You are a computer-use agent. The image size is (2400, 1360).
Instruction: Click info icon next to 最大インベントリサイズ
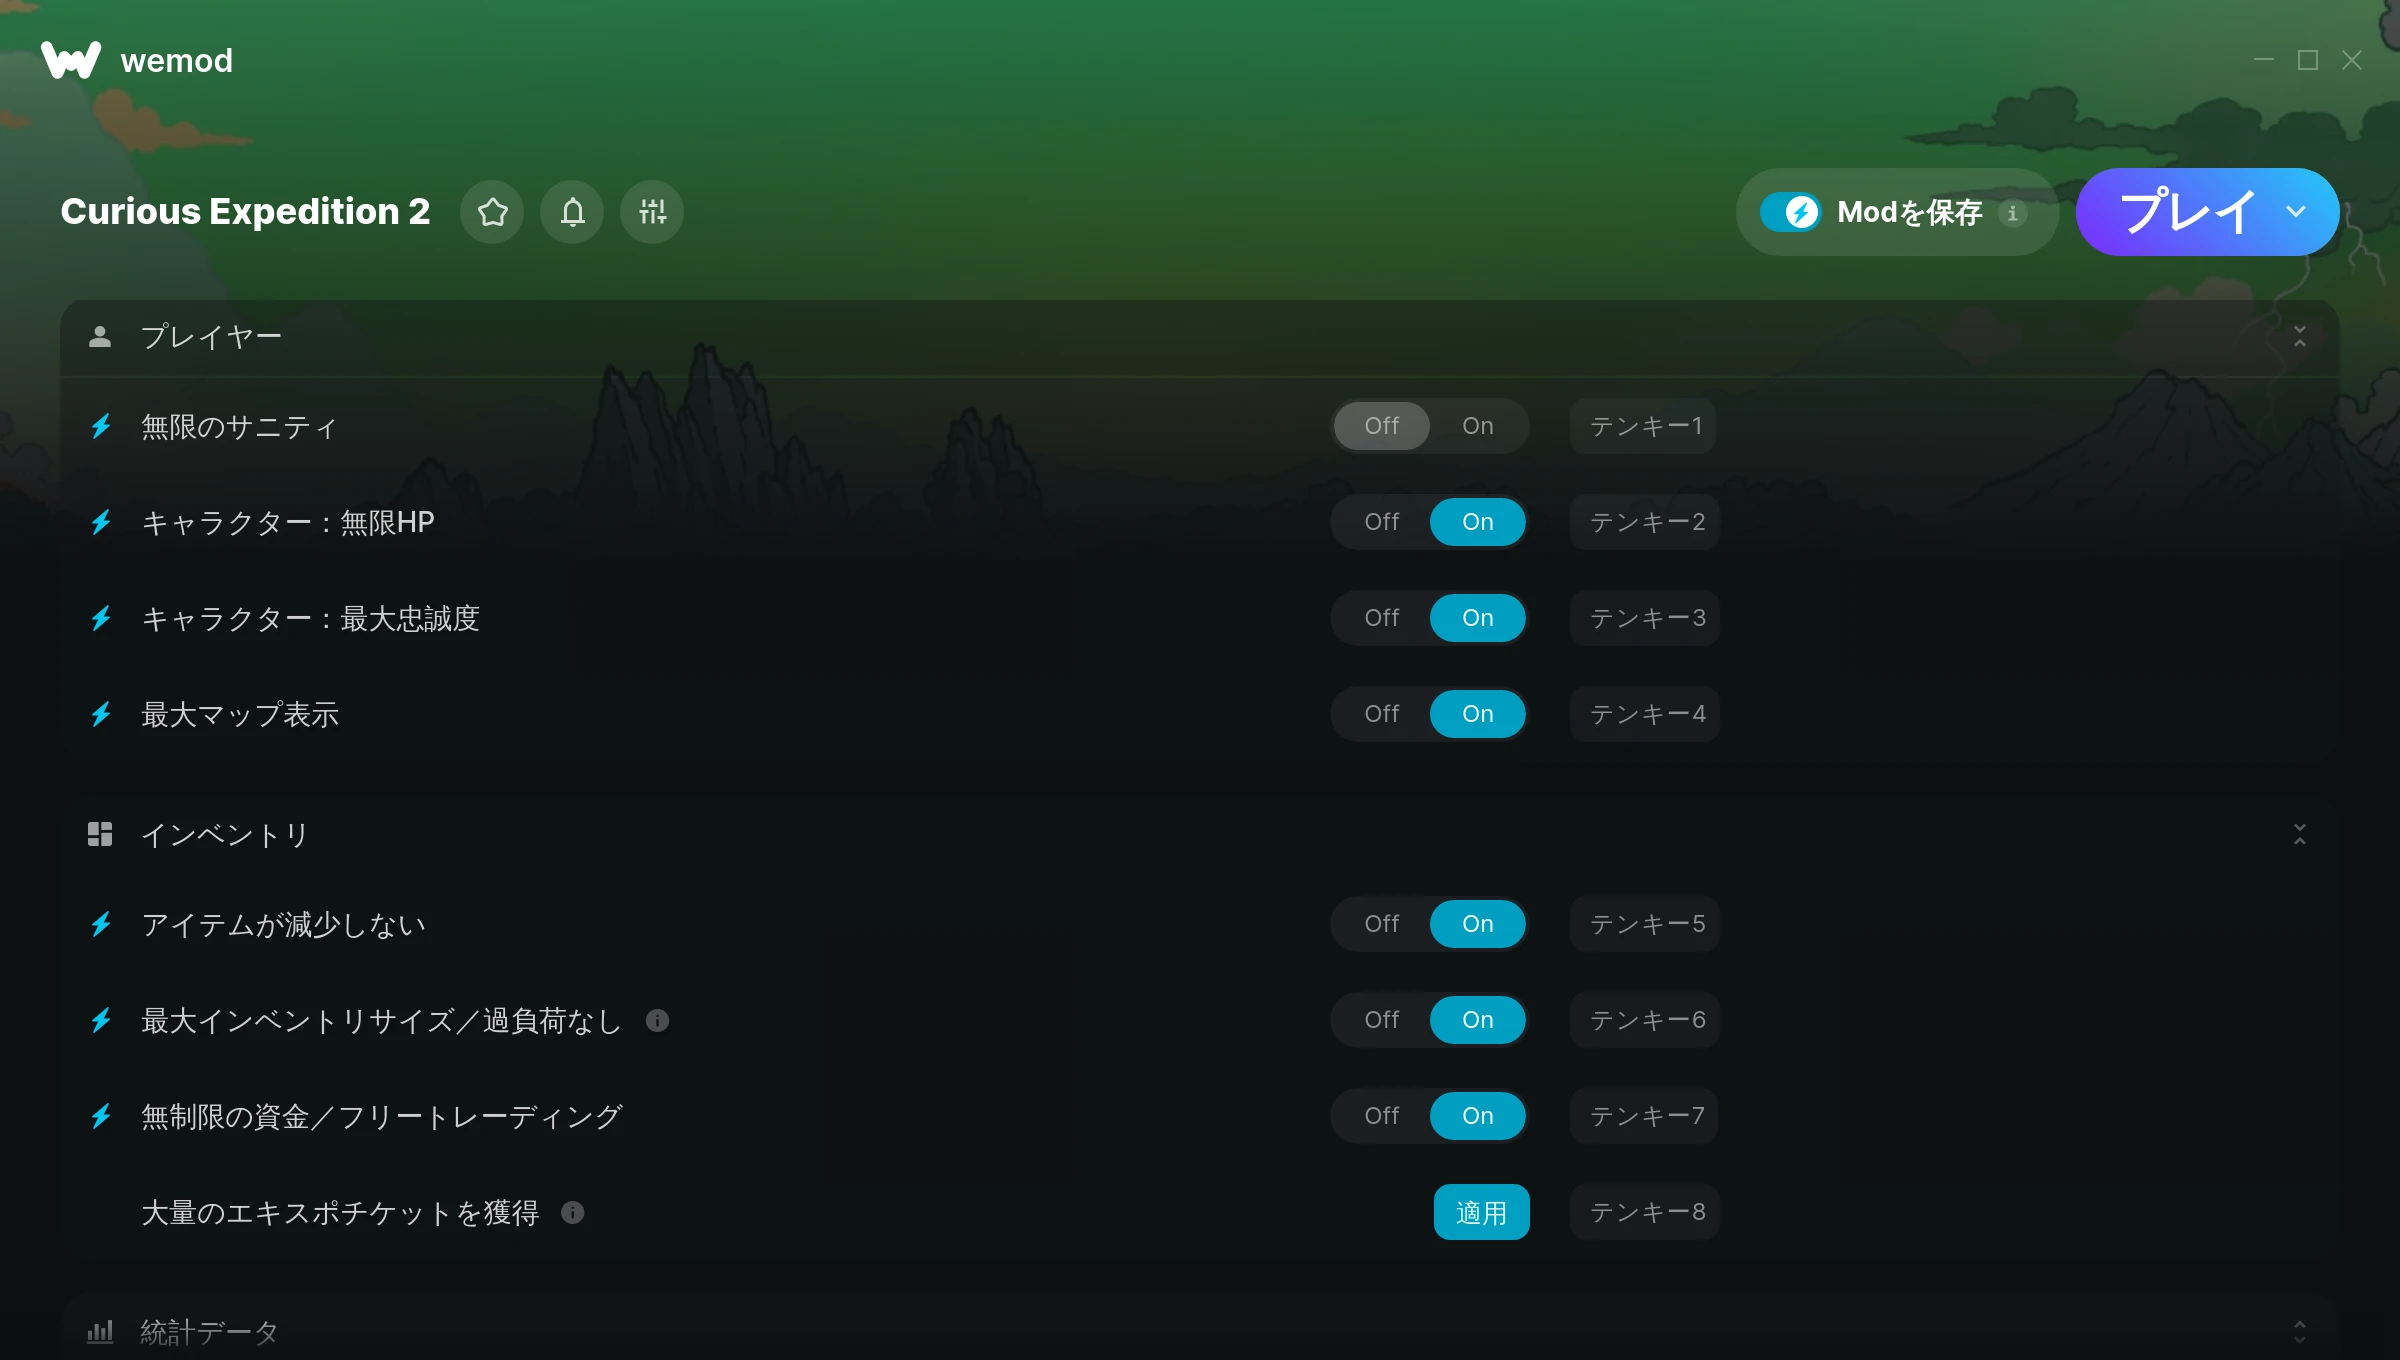657,1020
